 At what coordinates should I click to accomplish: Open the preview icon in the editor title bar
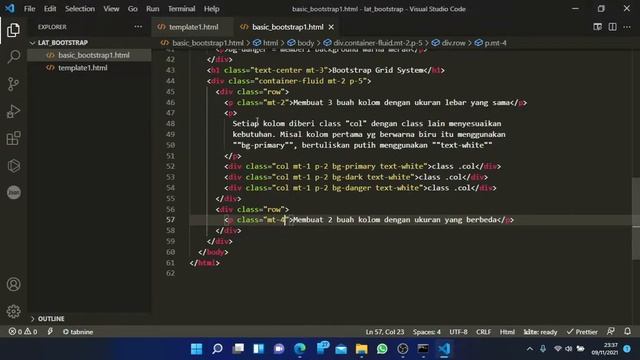coord(598,27)
